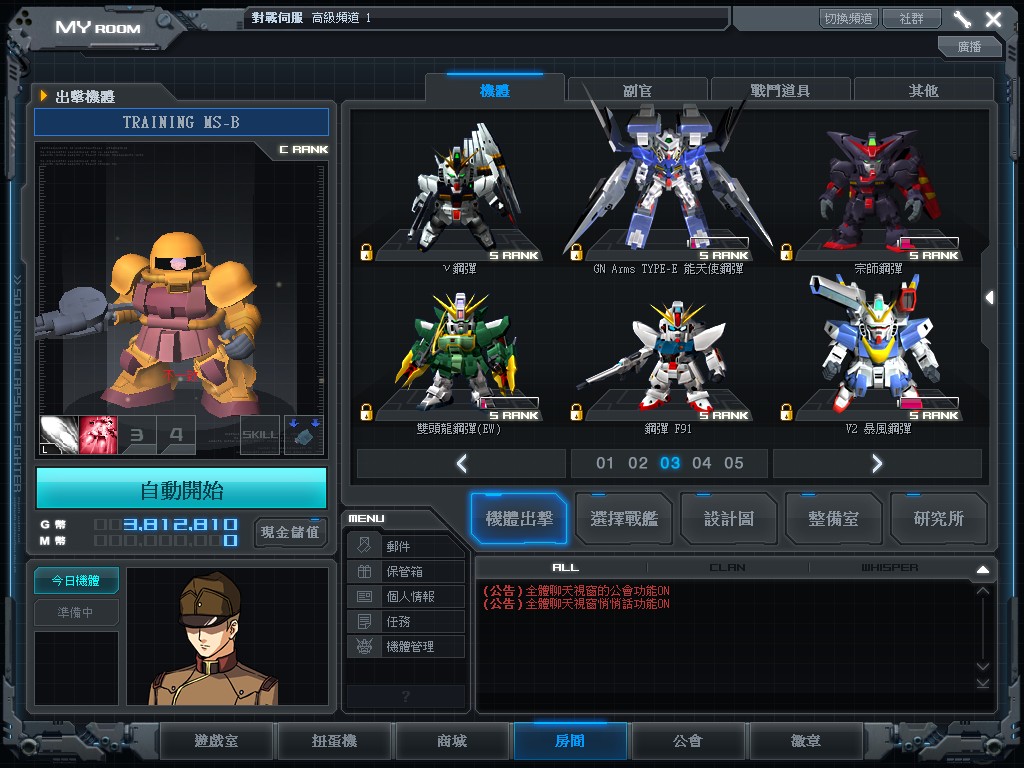Screen dimensions: 1024x768
Task: Click the ID card icon for 個人情報
Action: (x=364, y=596)
